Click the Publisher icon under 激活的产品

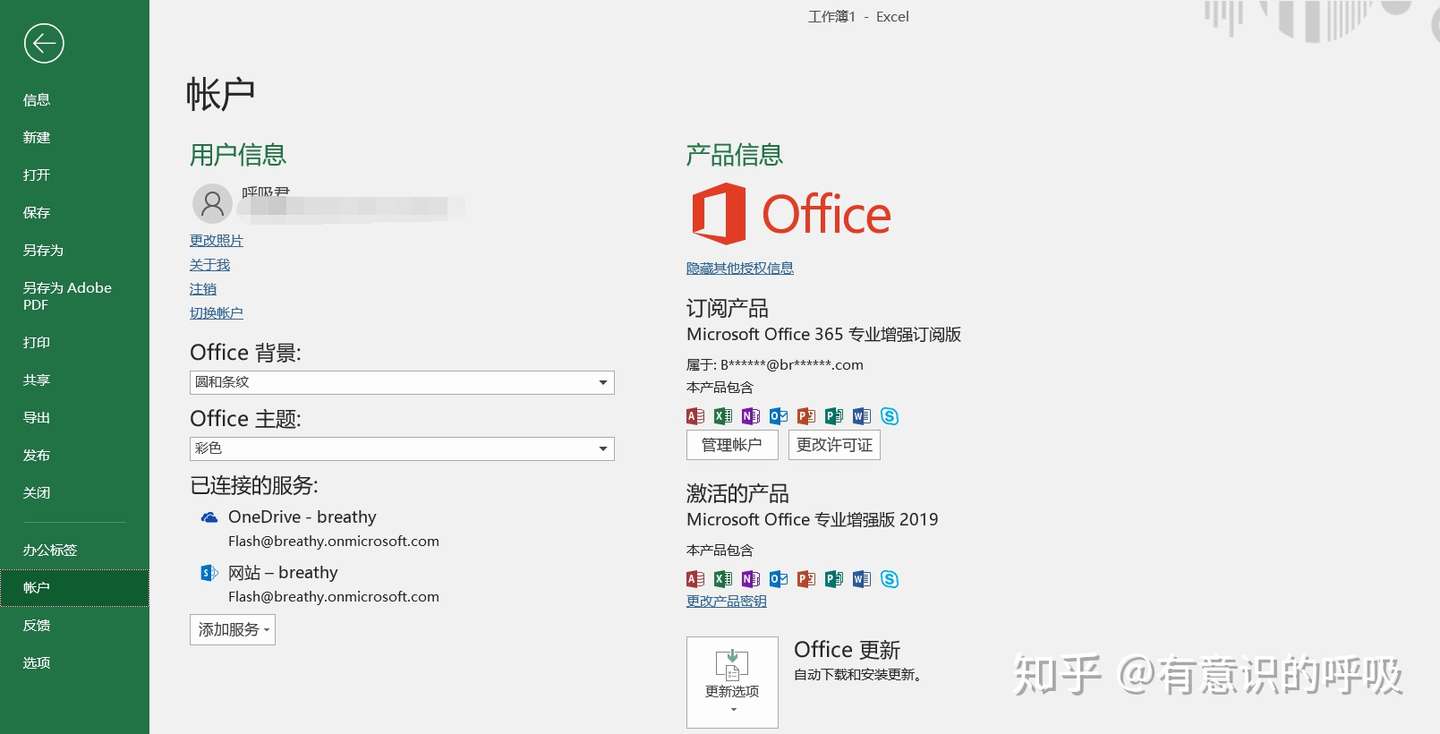[834, 579]
